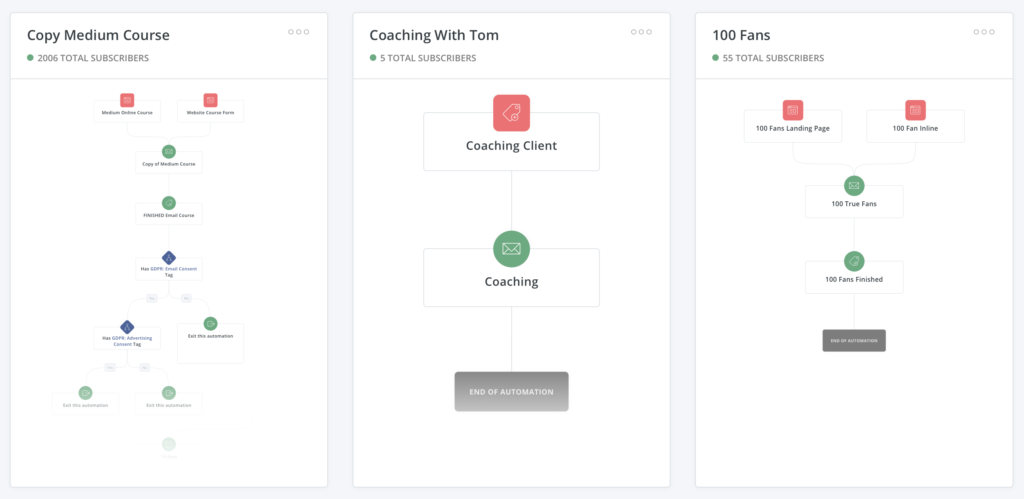Select the Copy of Medium Course sequence node
Screen dimensions: 1024x499
[168, 163]
